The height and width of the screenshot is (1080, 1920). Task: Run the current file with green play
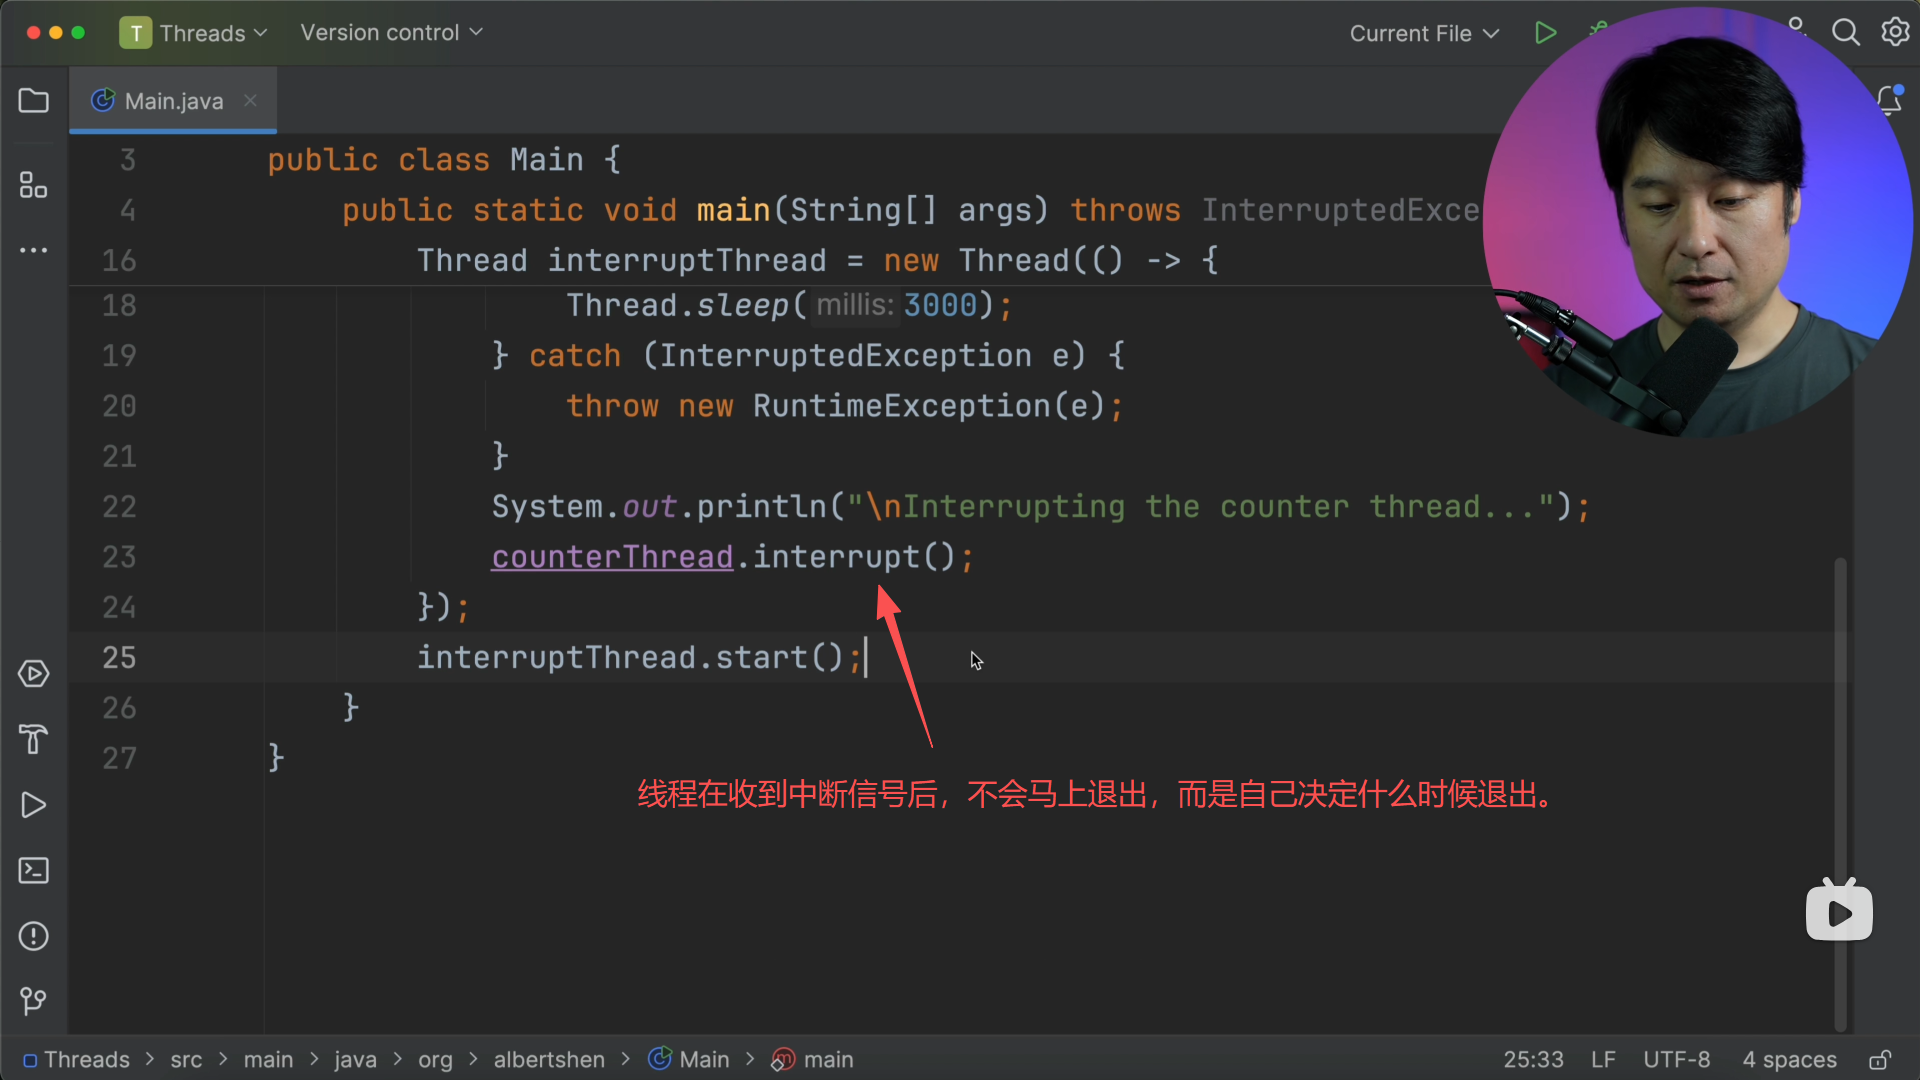(1545, 33)
